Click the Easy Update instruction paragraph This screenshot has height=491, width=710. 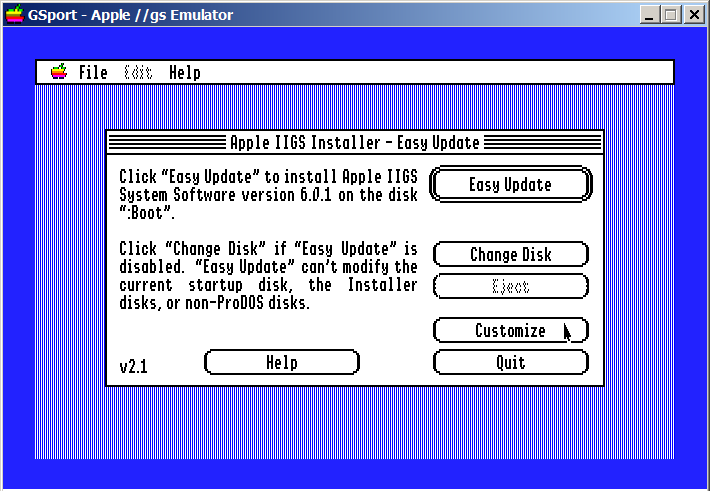click(267, 194)
